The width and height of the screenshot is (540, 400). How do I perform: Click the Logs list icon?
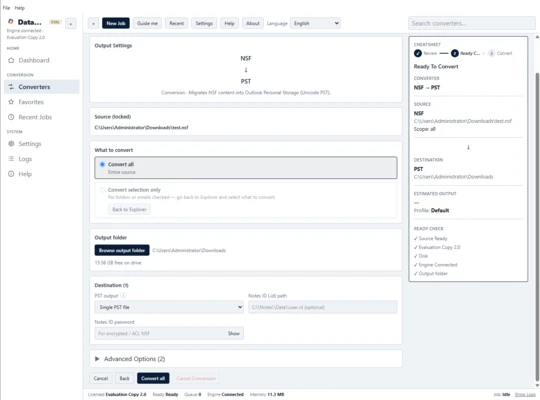(x=11, y=159)
